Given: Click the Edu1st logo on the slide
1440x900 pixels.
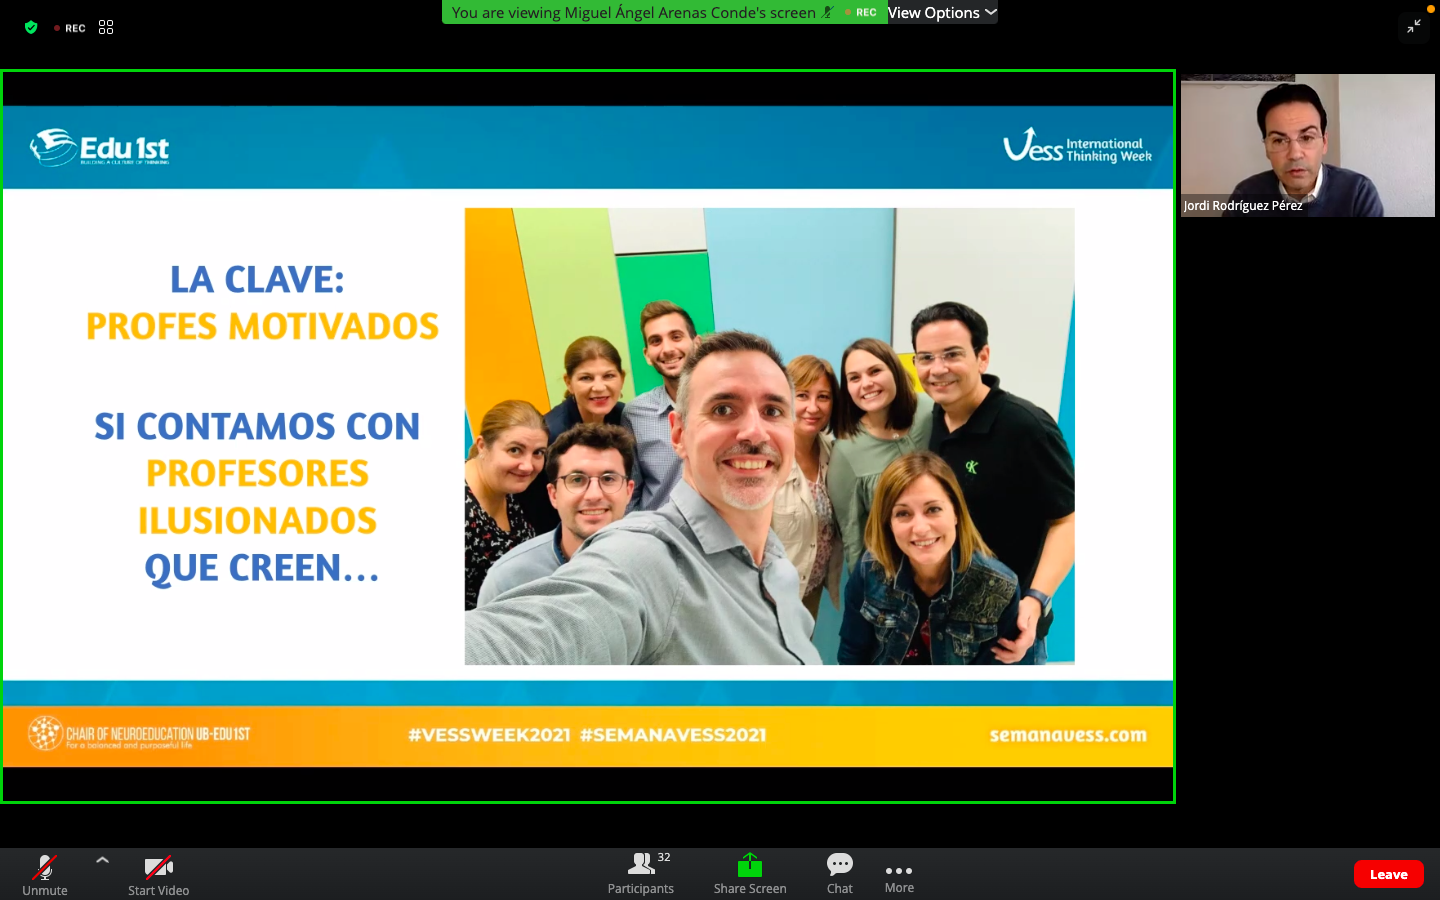Looking at the screenshot, I should coord(100,148).
